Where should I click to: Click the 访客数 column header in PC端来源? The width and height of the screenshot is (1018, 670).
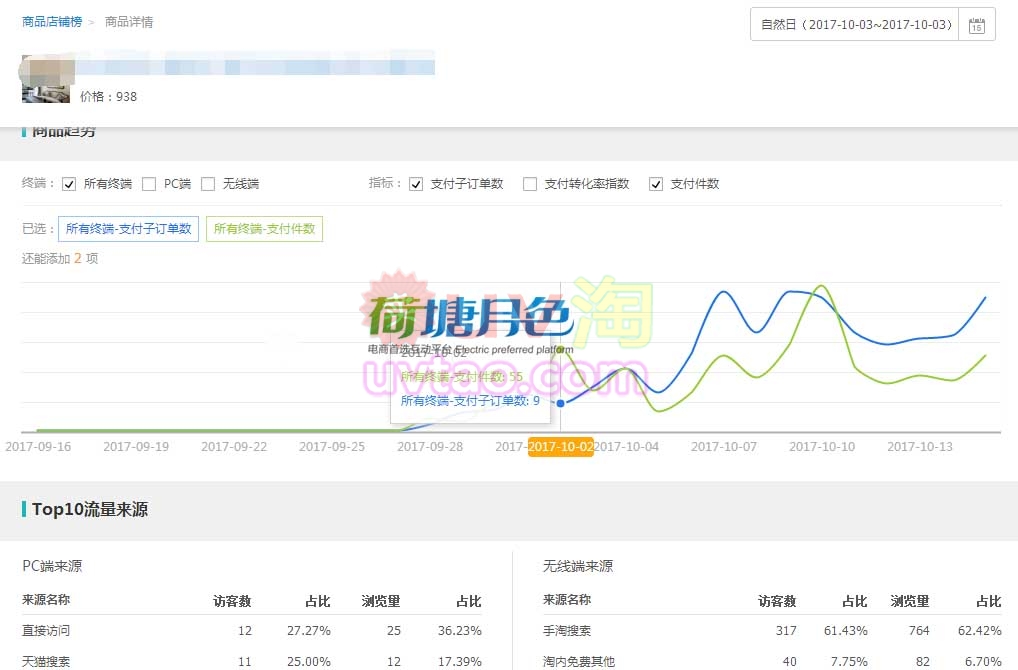(x=232, y=601)
